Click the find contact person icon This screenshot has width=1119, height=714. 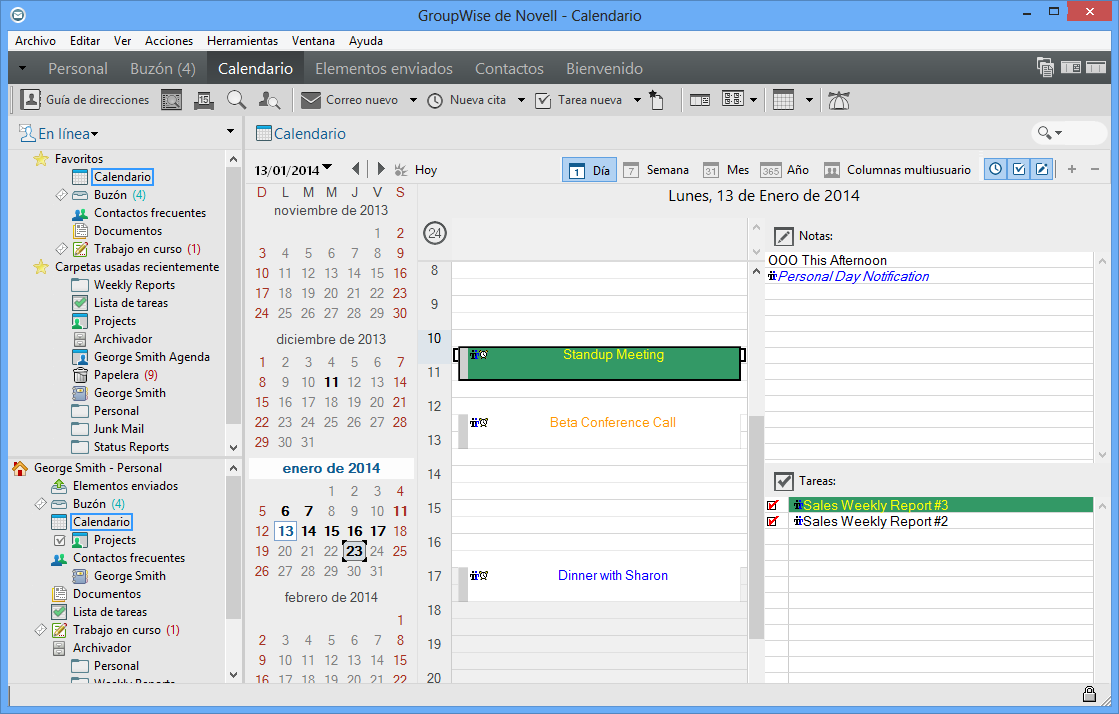[x=269, y=100]
